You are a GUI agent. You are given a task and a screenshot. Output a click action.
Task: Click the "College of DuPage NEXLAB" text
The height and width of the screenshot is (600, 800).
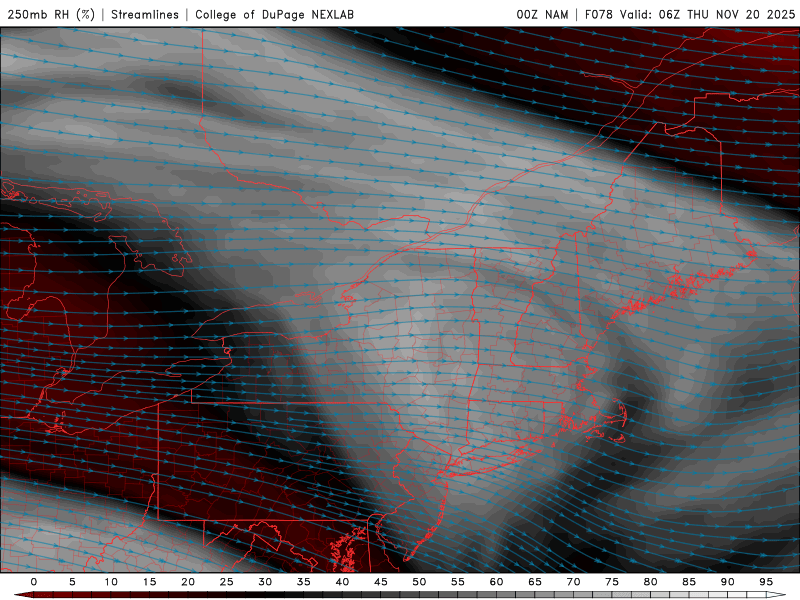274,14
